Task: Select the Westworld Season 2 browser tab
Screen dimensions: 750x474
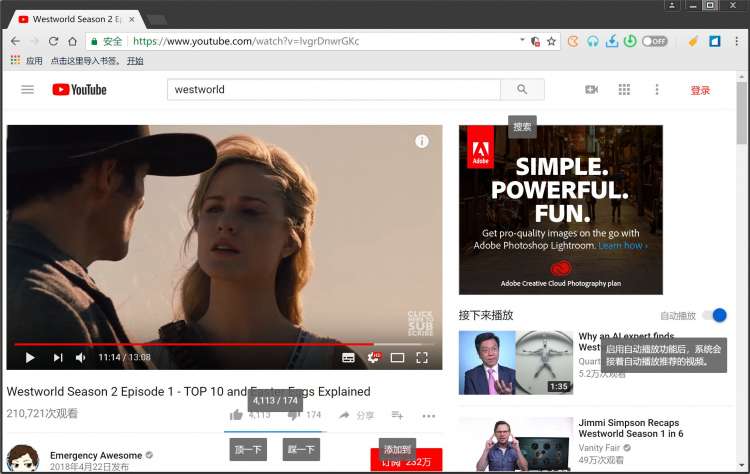Action: (77, 19)
